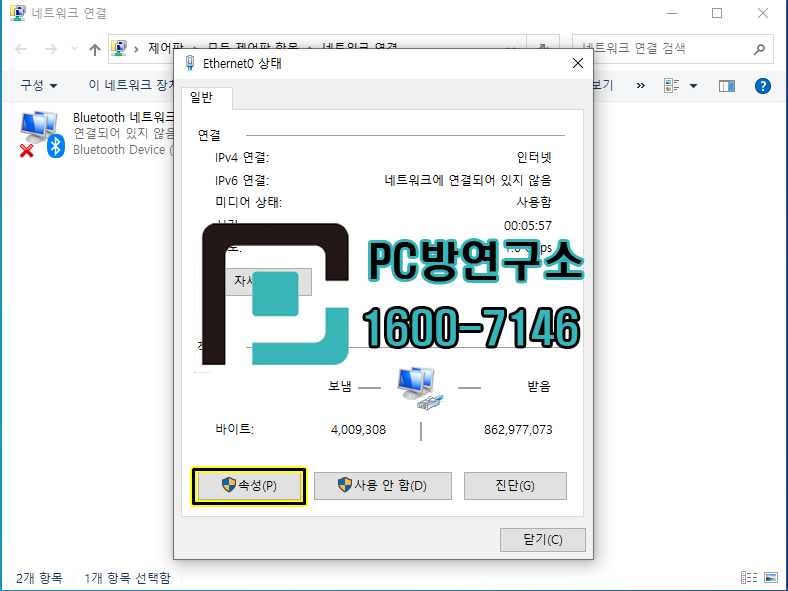Click 1개 항목 선택함 status bar text

point(127,578)
